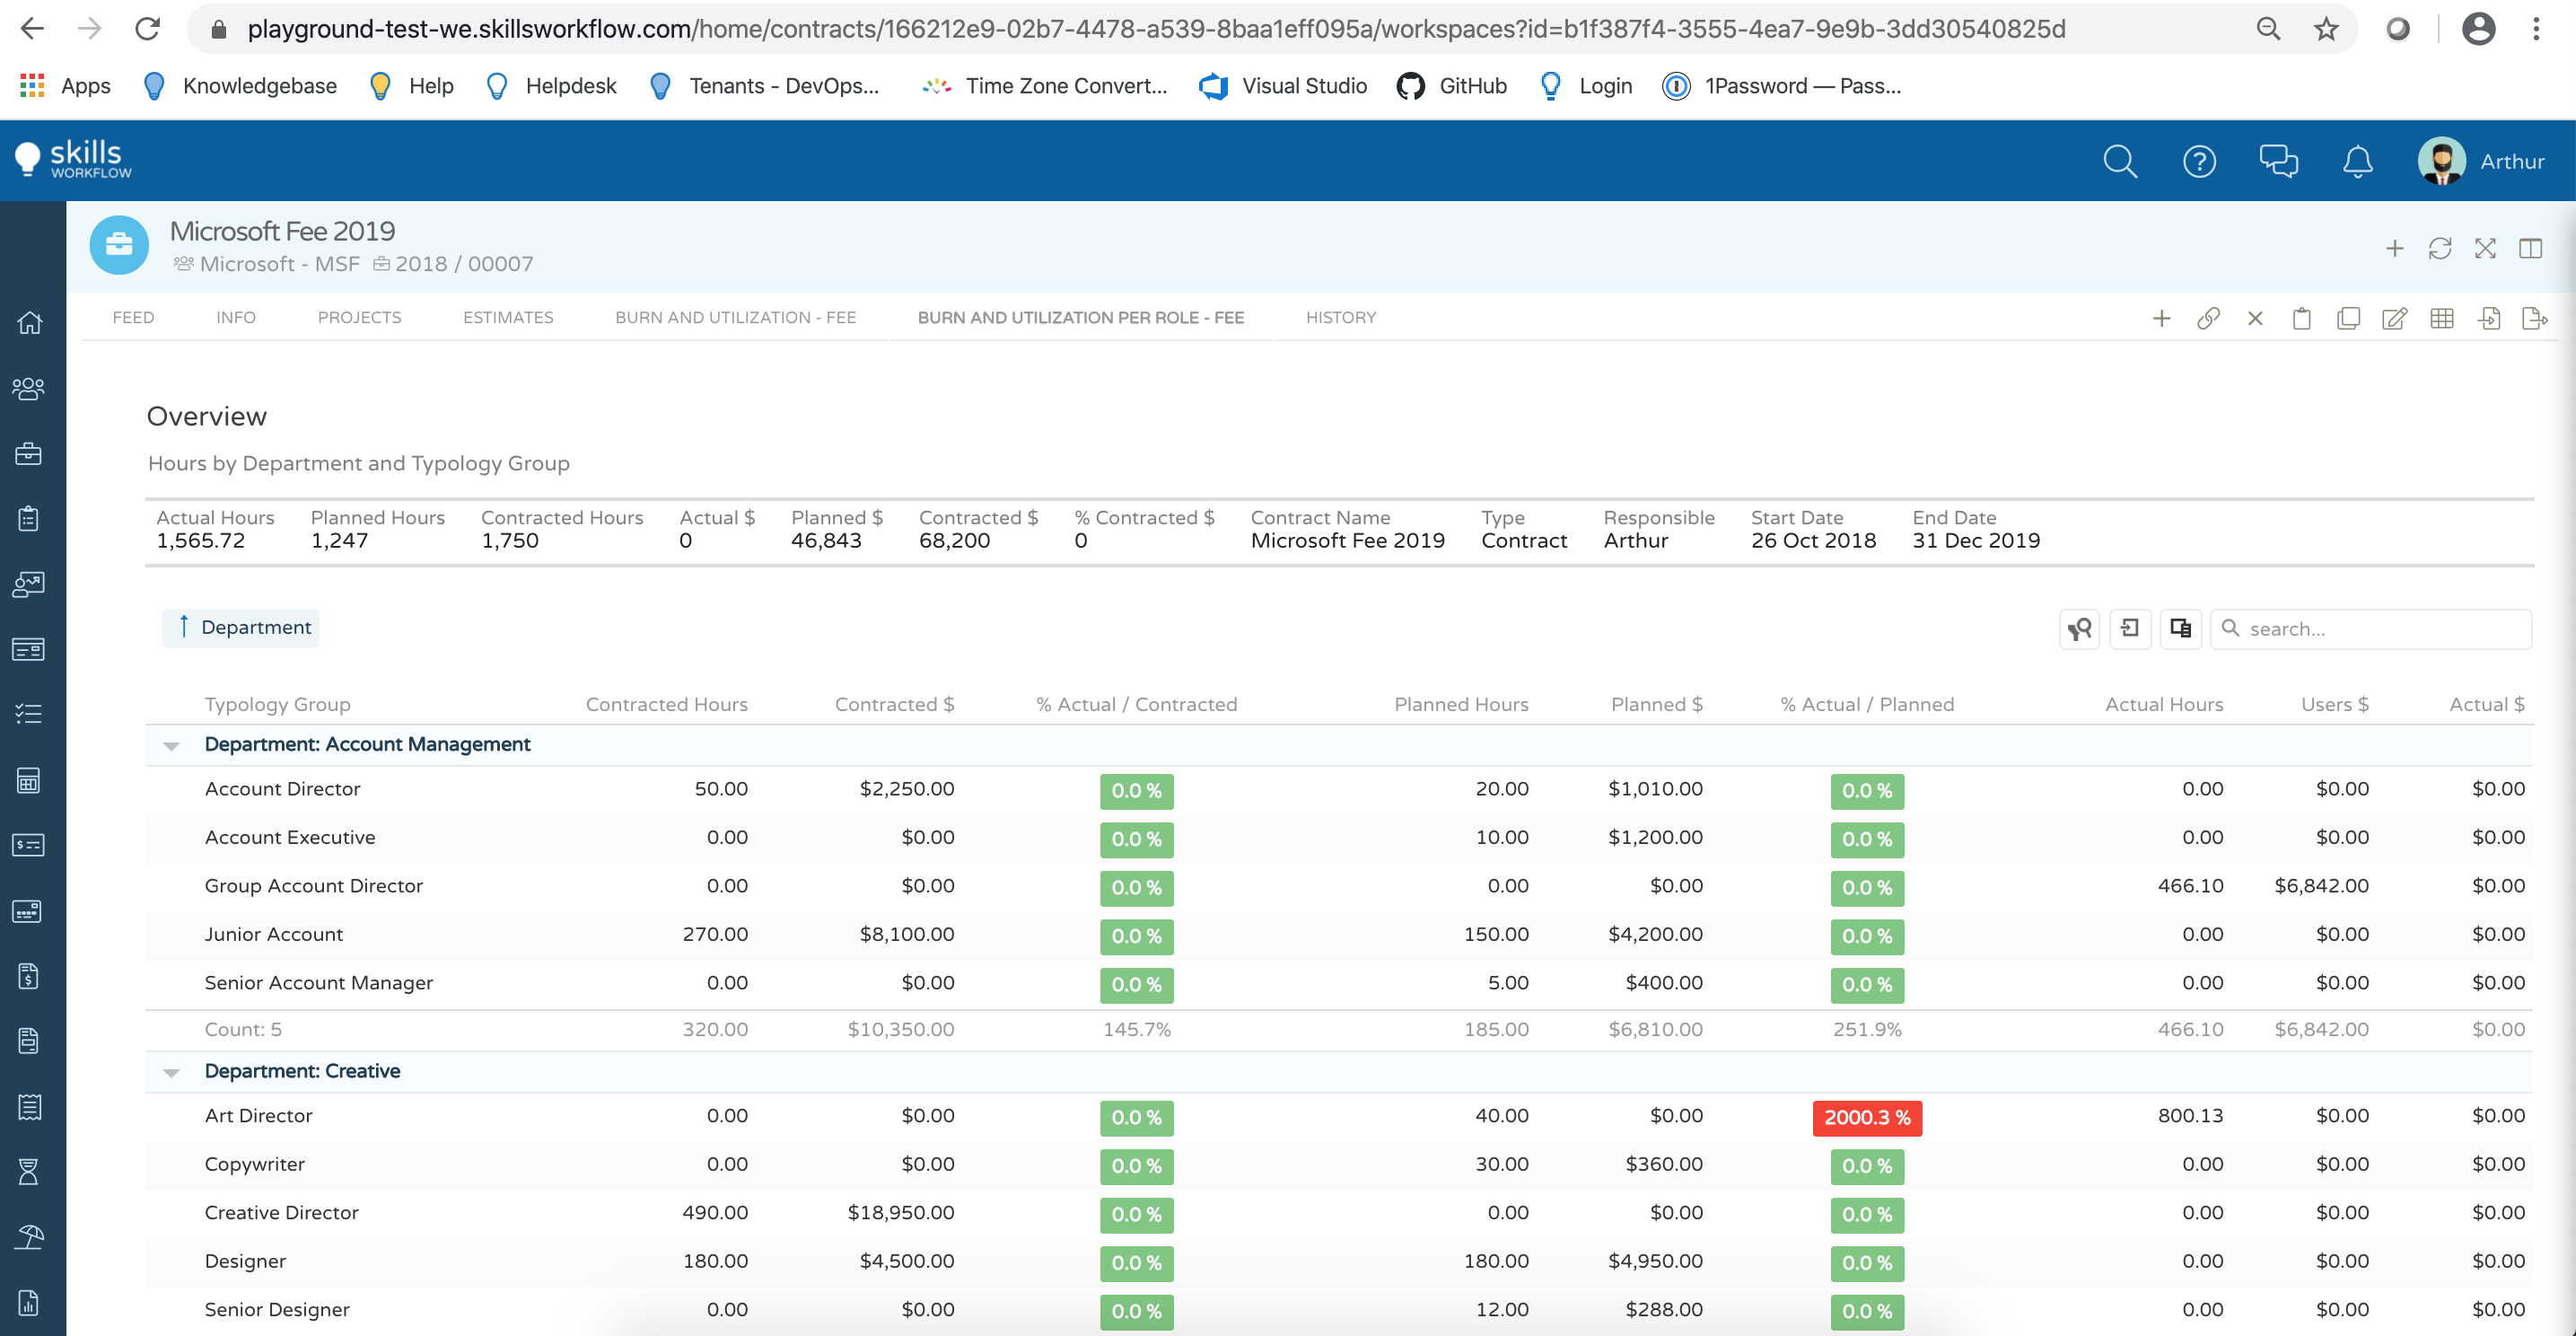Open the notifications bell
This screenshot has width=2576, height=1336.
(x=2357, y=161)
